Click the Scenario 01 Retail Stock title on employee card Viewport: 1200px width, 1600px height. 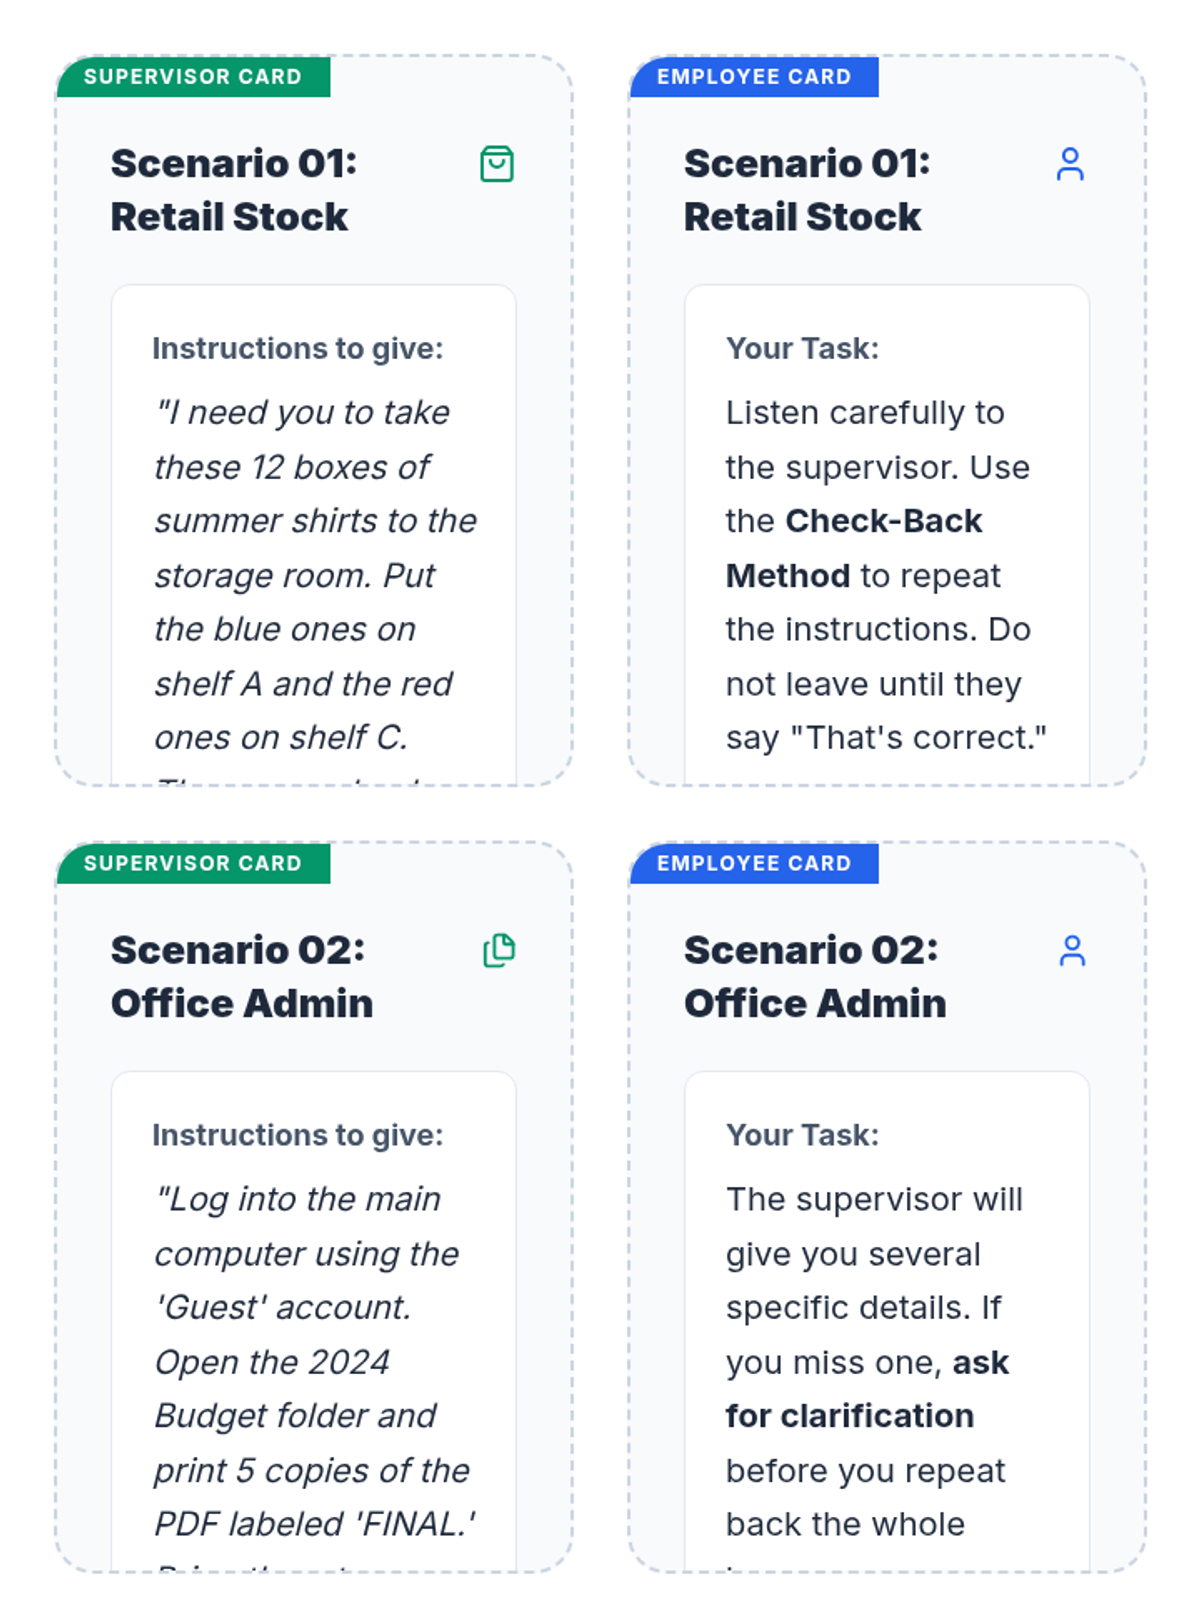[x=807, y=190]
